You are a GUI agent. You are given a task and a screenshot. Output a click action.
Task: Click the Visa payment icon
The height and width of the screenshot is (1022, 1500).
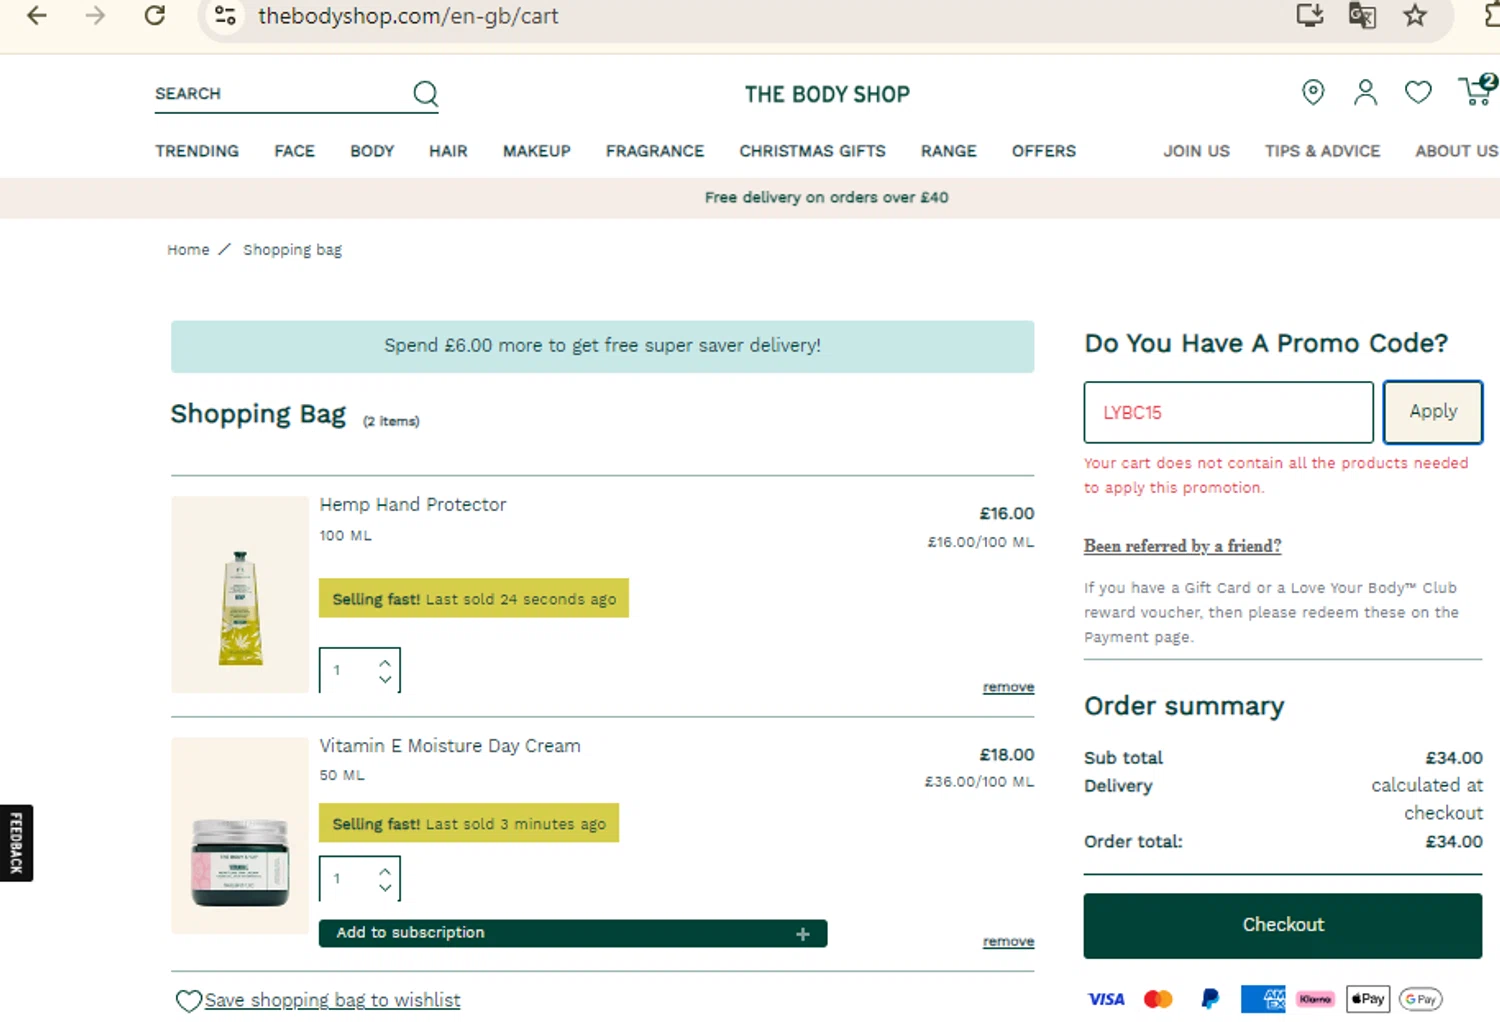[x=1106, y=999]
